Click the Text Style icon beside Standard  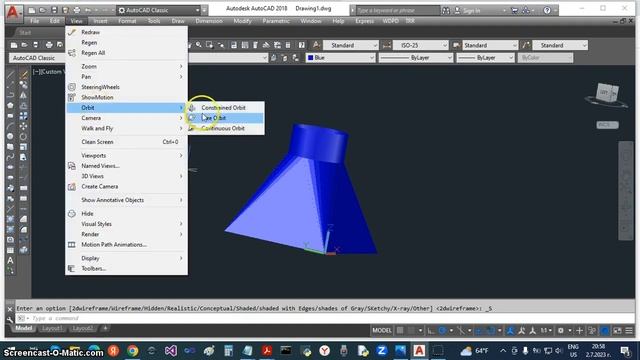pos(316,45)
